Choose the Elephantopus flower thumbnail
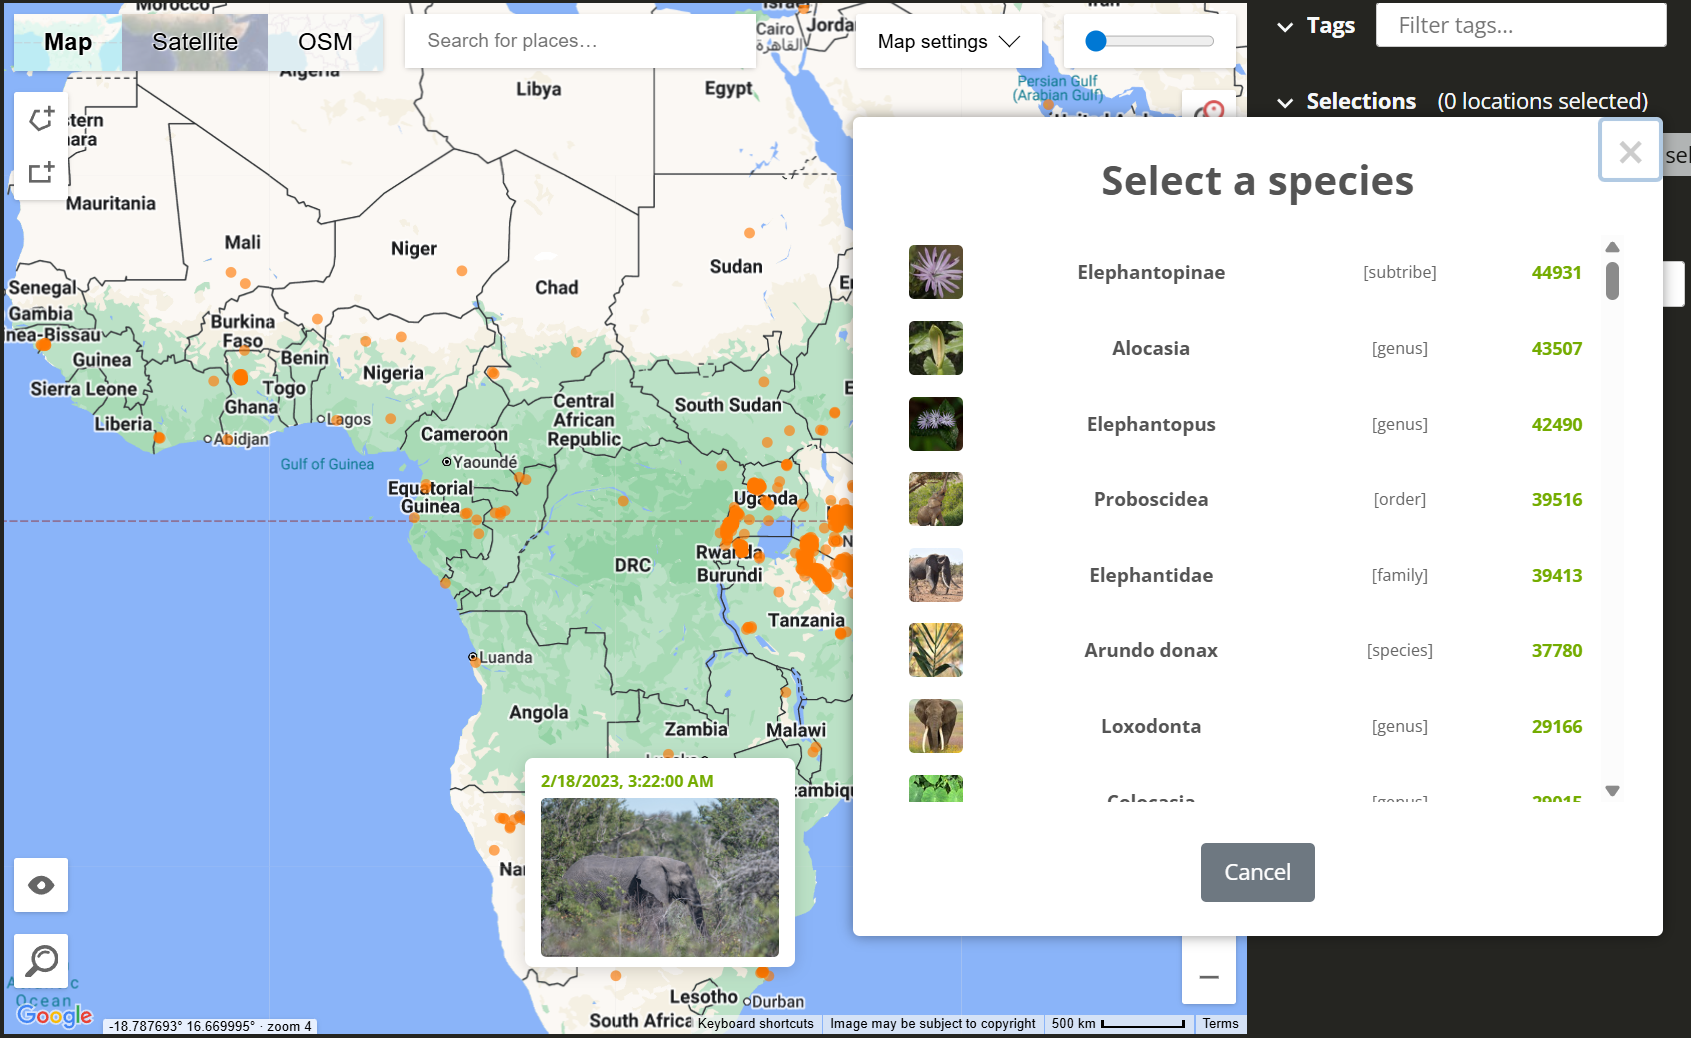The width and height of the screenshot is (1691, 1038). click(x=936, y=424)
